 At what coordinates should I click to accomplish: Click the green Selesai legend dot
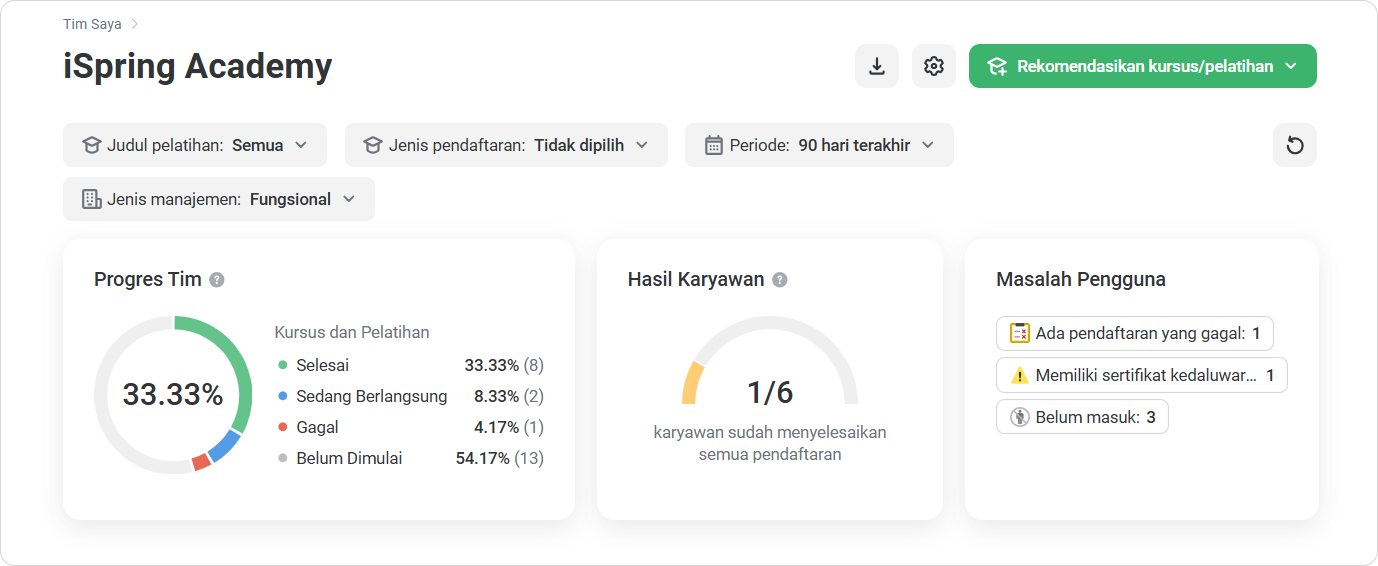point(283,365)
